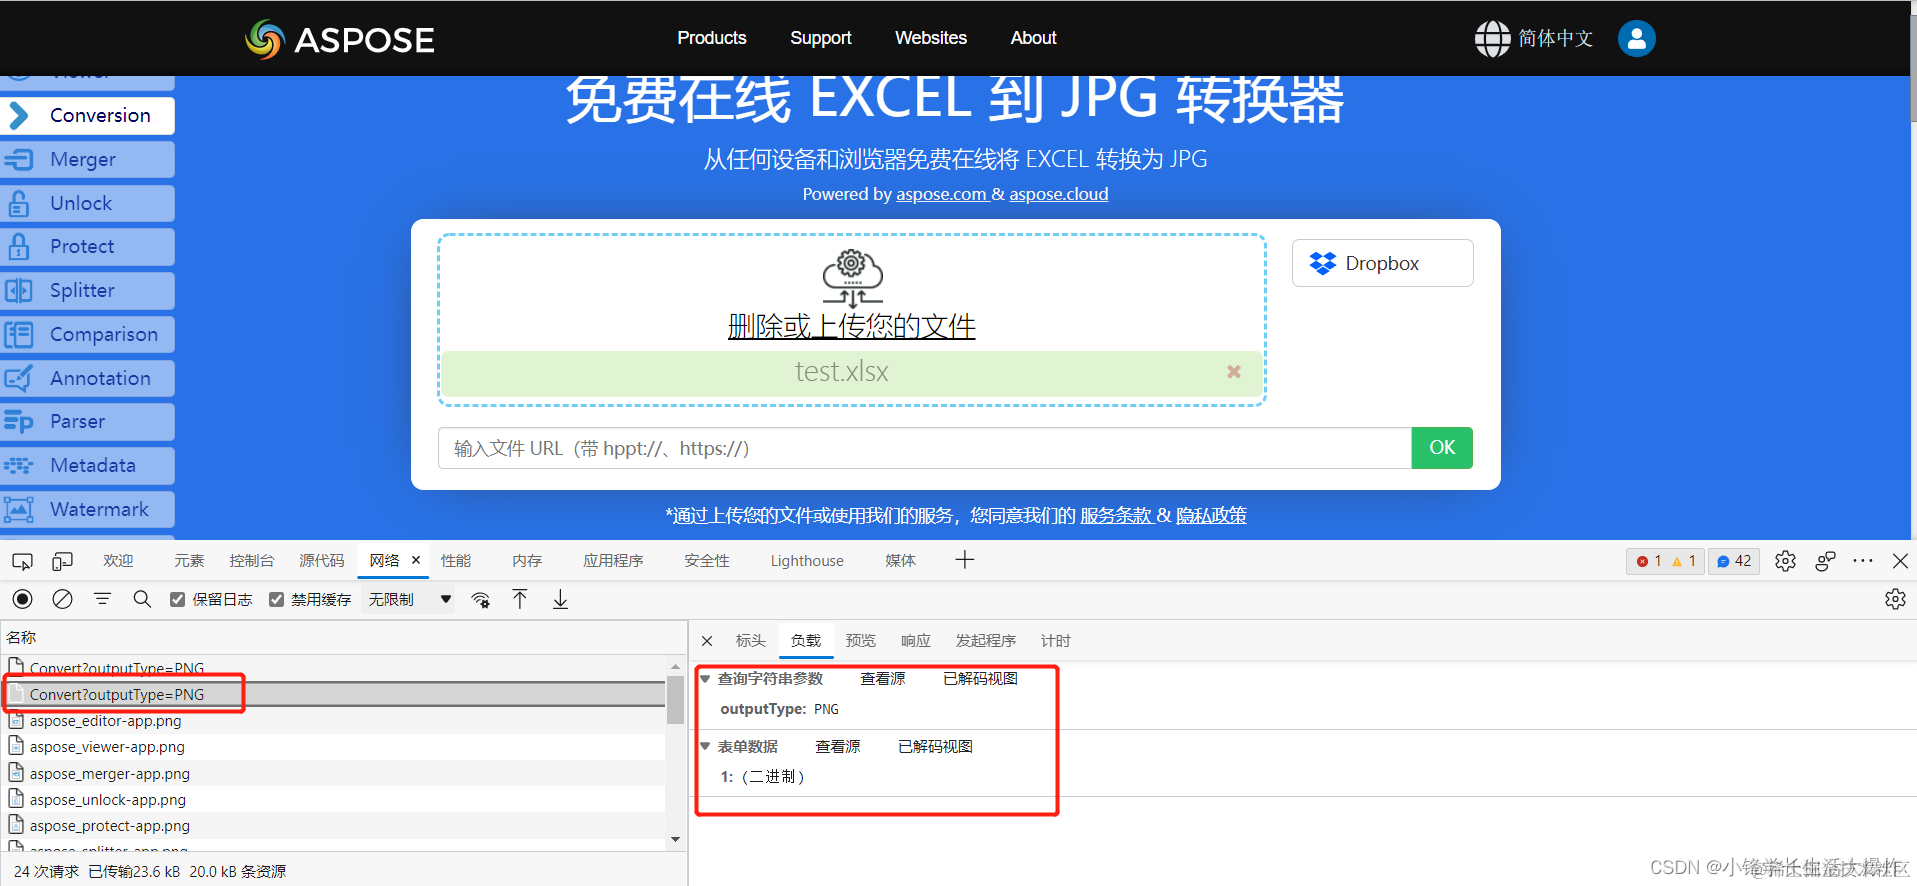Open the Unlock sidebar item
Viewport: 1917px width, 886px height.
point(88,203)
